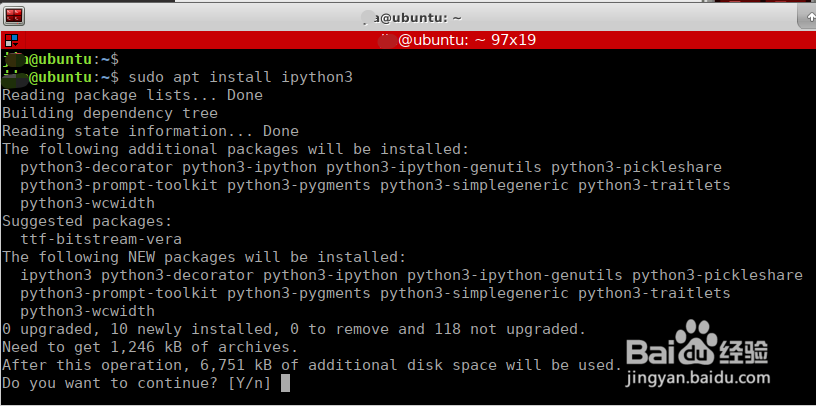Click the cursor block after the [Y/n] prompt

285,383
